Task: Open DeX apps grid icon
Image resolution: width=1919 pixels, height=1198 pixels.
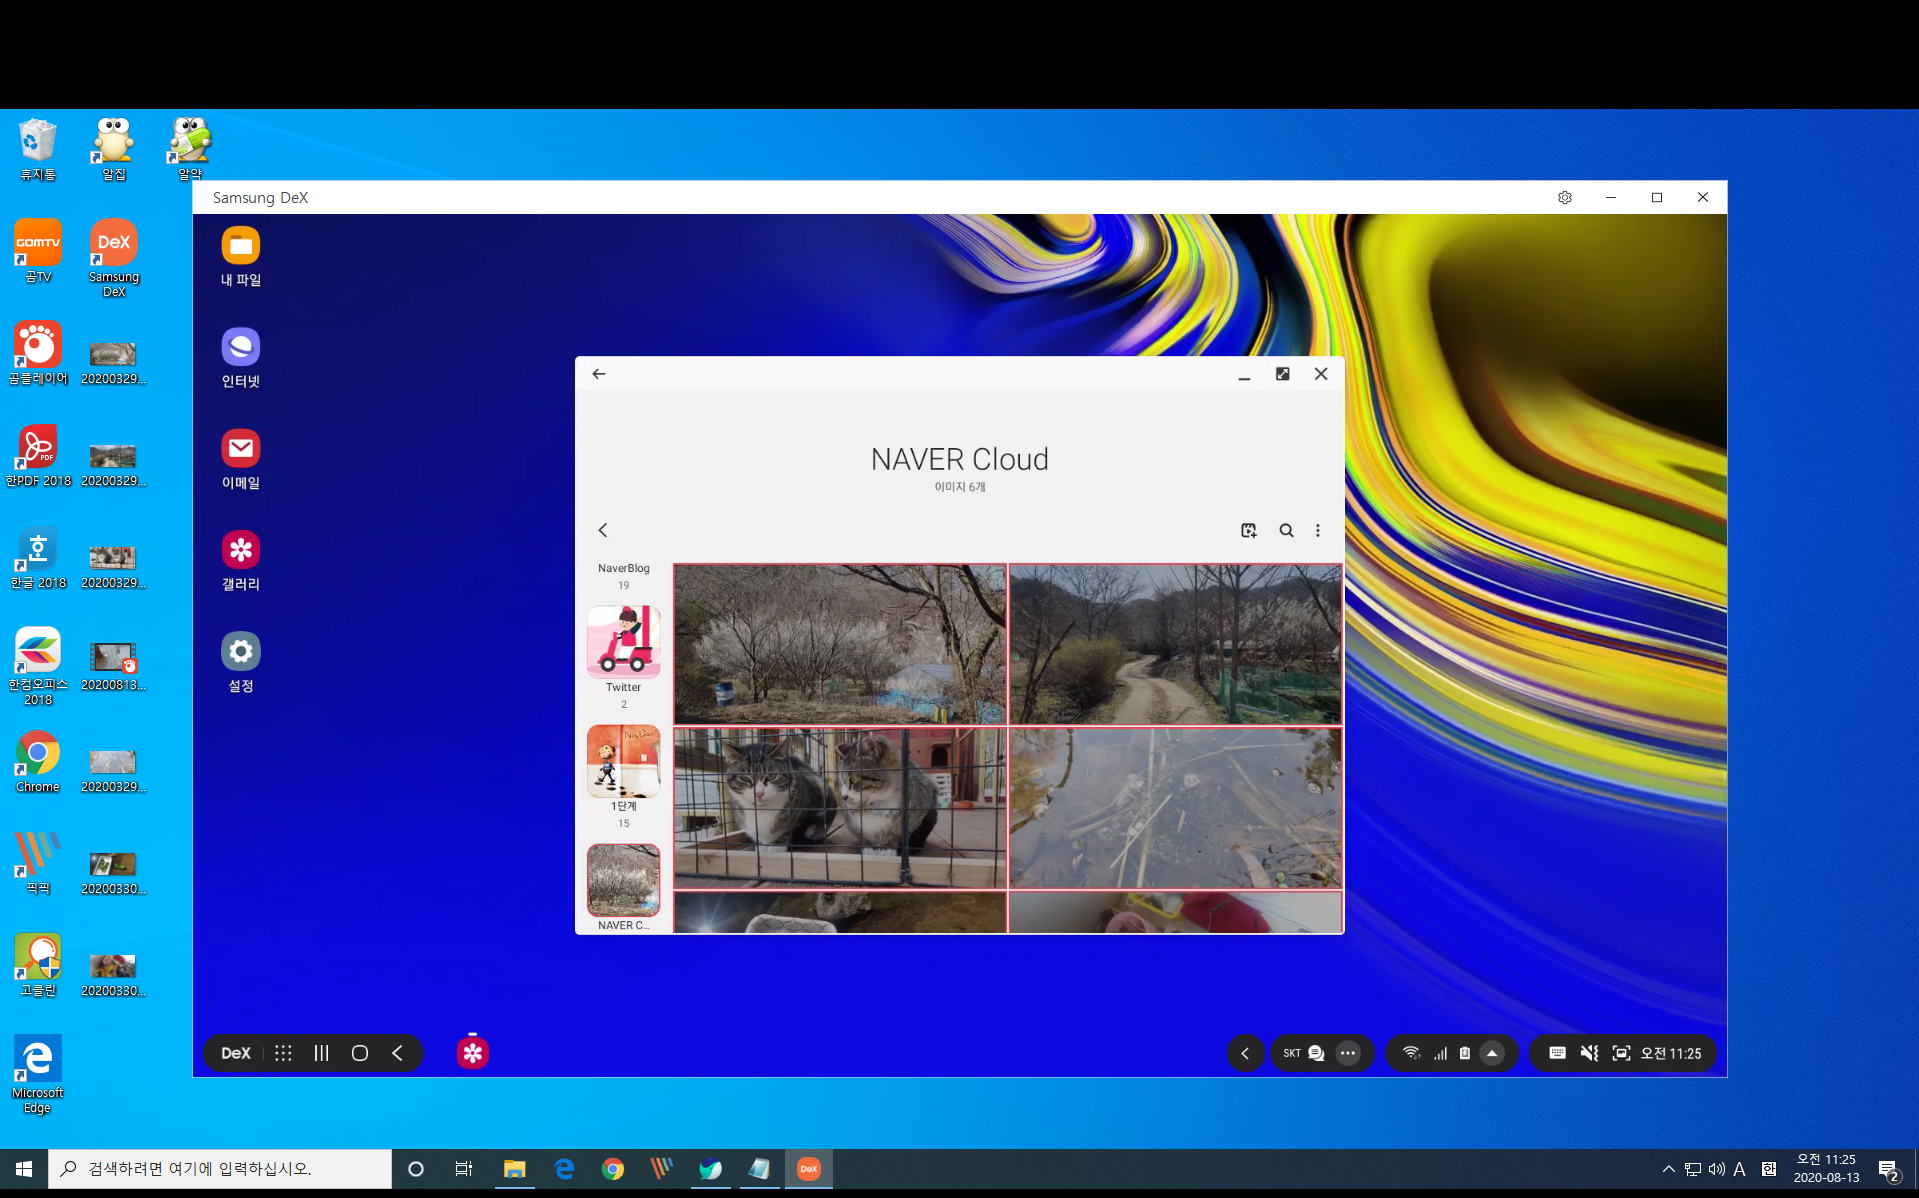Action: click(283, 1053)
